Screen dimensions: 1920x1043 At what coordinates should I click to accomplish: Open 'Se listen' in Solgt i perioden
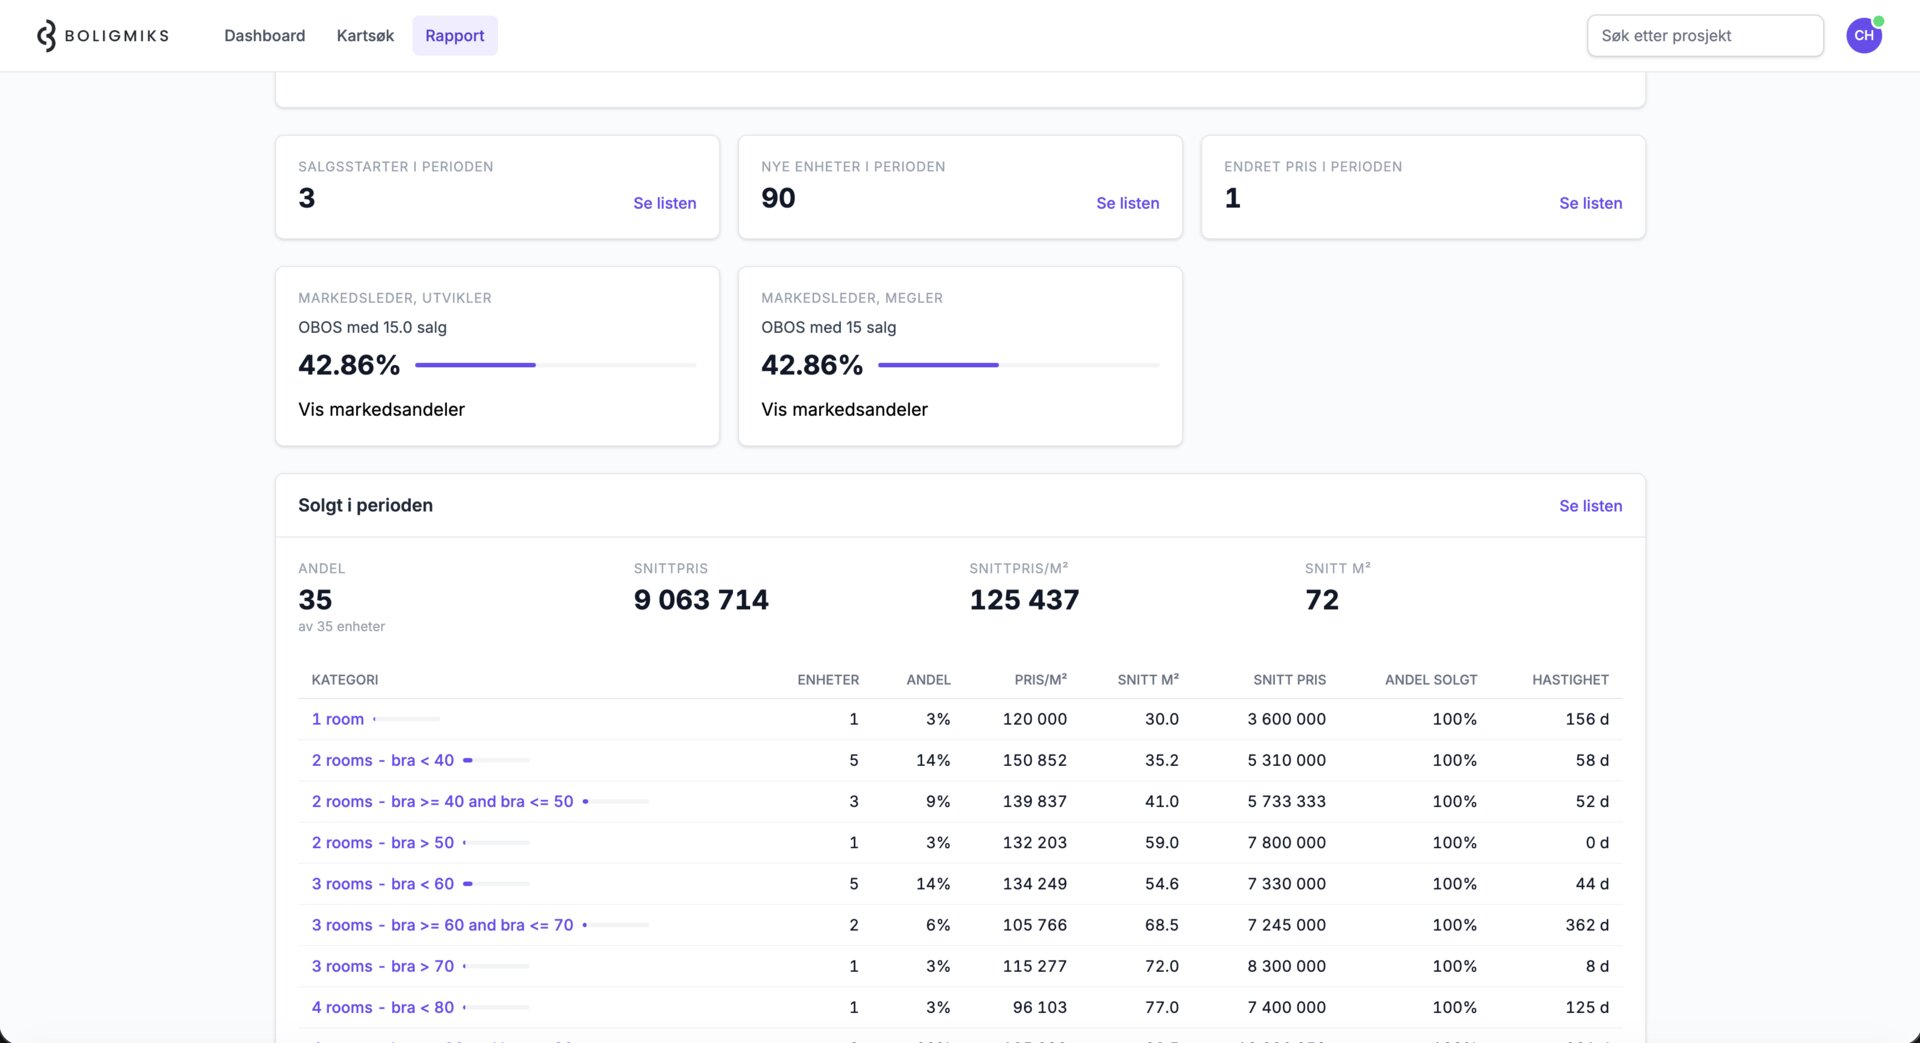(x=1590, y=506)
